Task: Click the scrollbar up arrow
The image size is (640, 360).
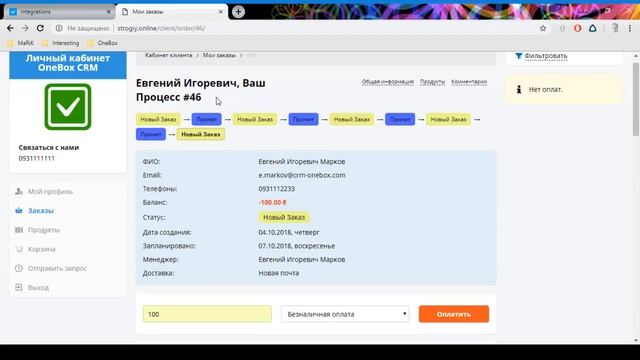Action: click(636, 56)
